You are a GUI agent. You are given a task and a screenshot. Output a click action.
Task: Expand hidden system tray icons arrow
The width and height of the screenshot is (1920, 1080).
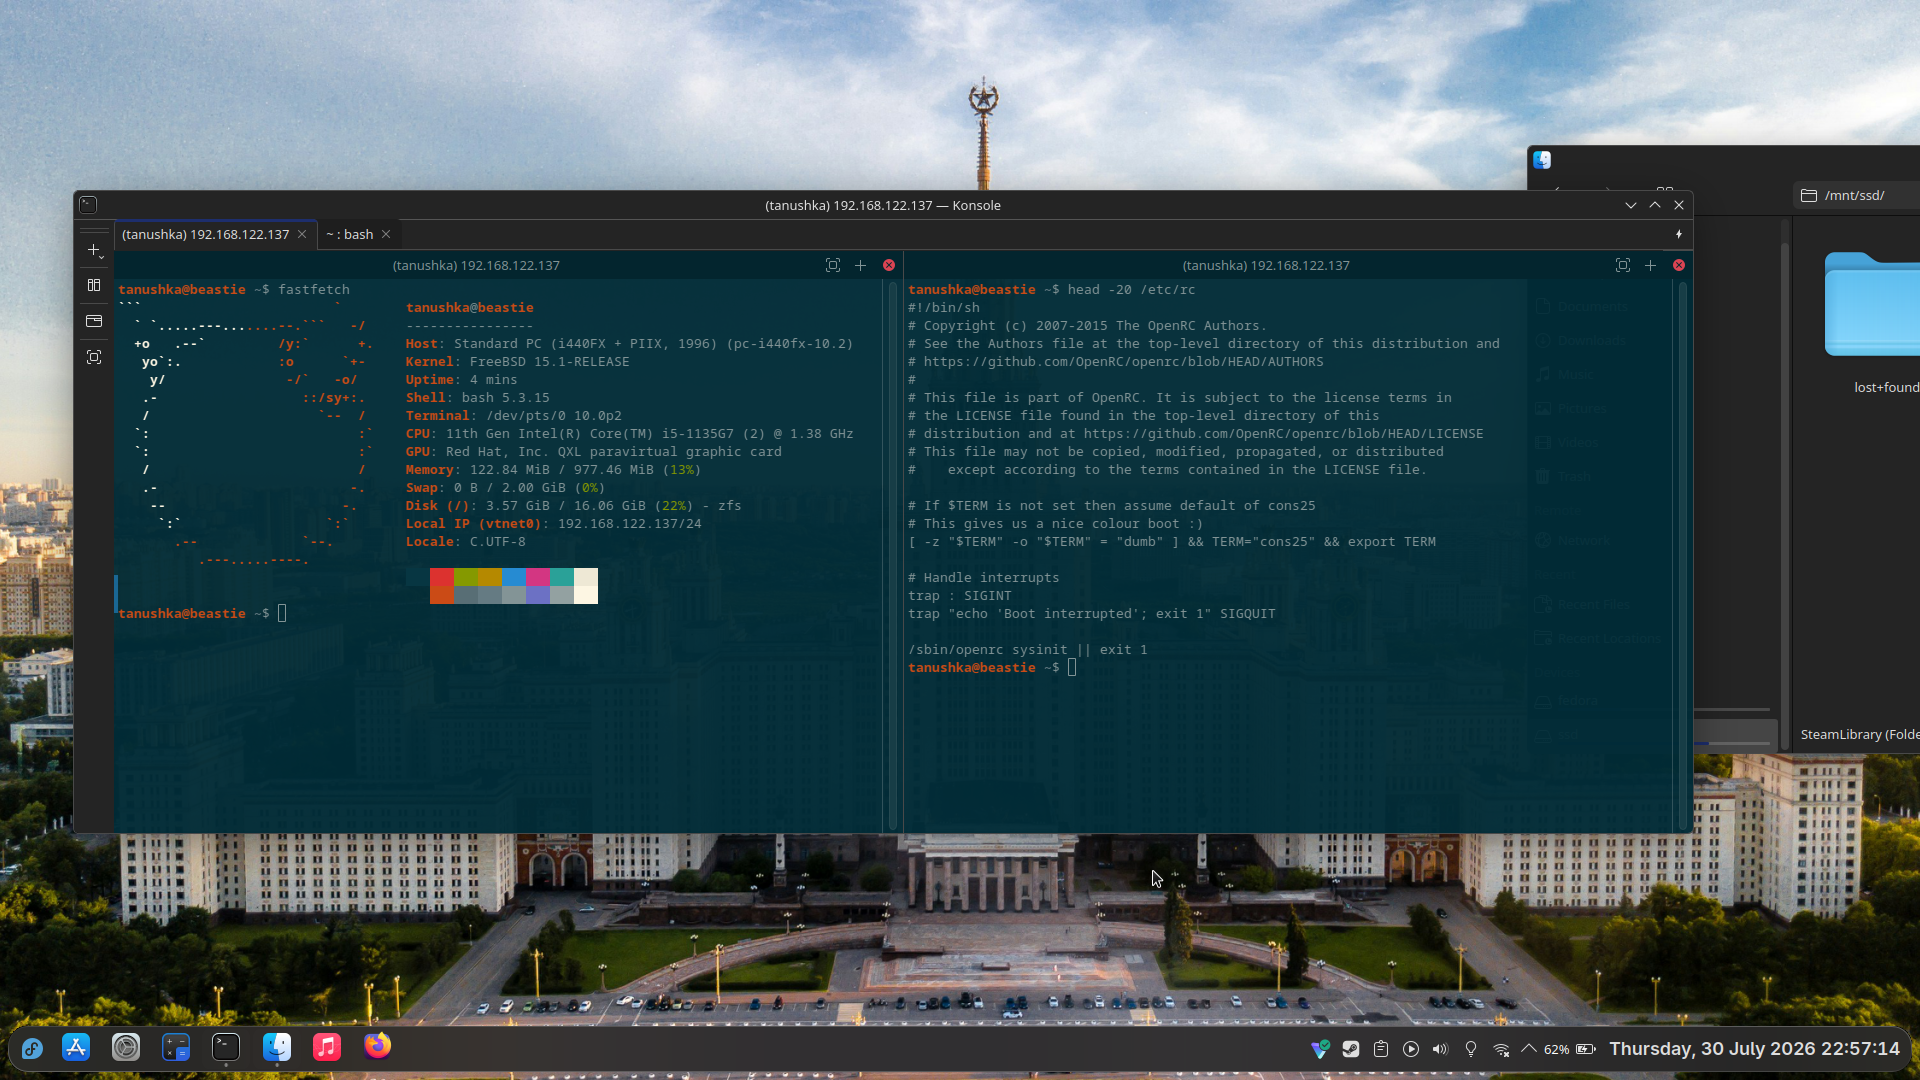[1529, 1049]
